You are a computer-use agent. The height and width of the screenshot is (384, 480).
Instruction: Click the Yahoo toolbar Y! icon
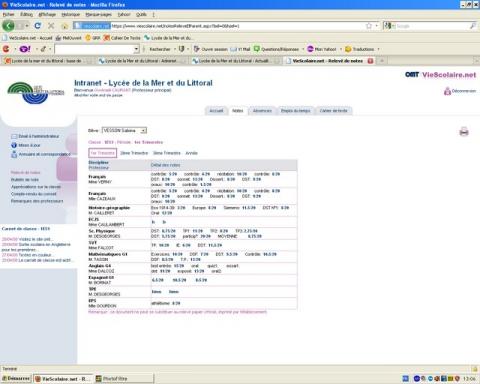click(x=25, y=49)
